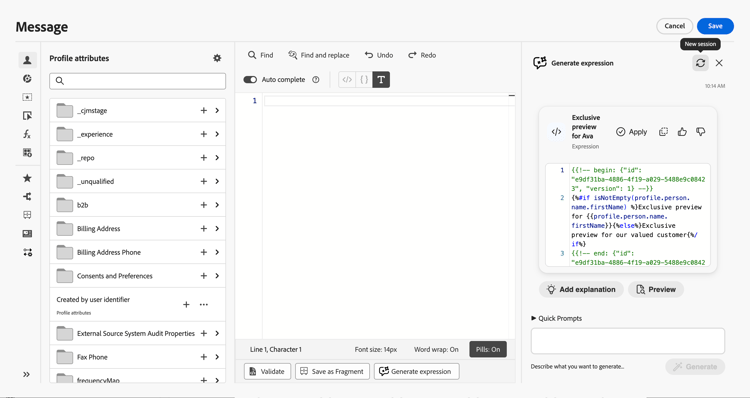Open the ID-card style icon in sidebar
The height and width of the screenshot is (398, 750).
27,233
